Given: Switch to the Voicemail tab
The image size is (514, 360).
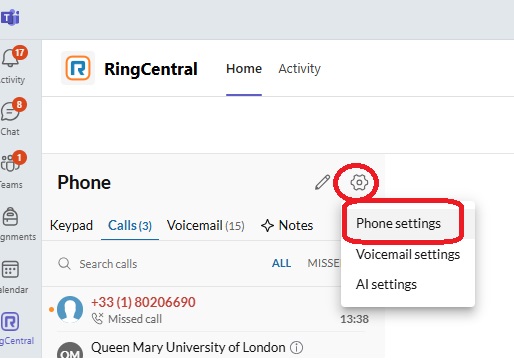Looking at the screenshot, I should coord(206,225).
